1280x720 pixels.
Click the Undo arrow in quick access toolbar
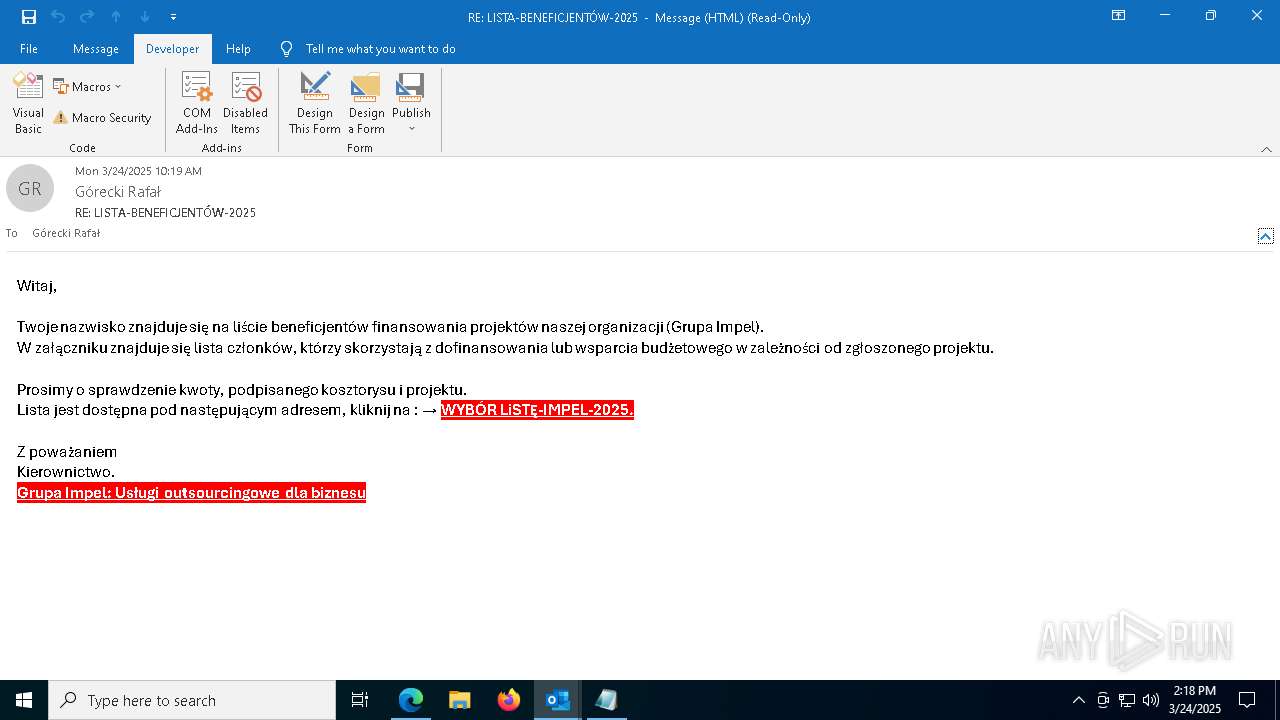[58, 17]
